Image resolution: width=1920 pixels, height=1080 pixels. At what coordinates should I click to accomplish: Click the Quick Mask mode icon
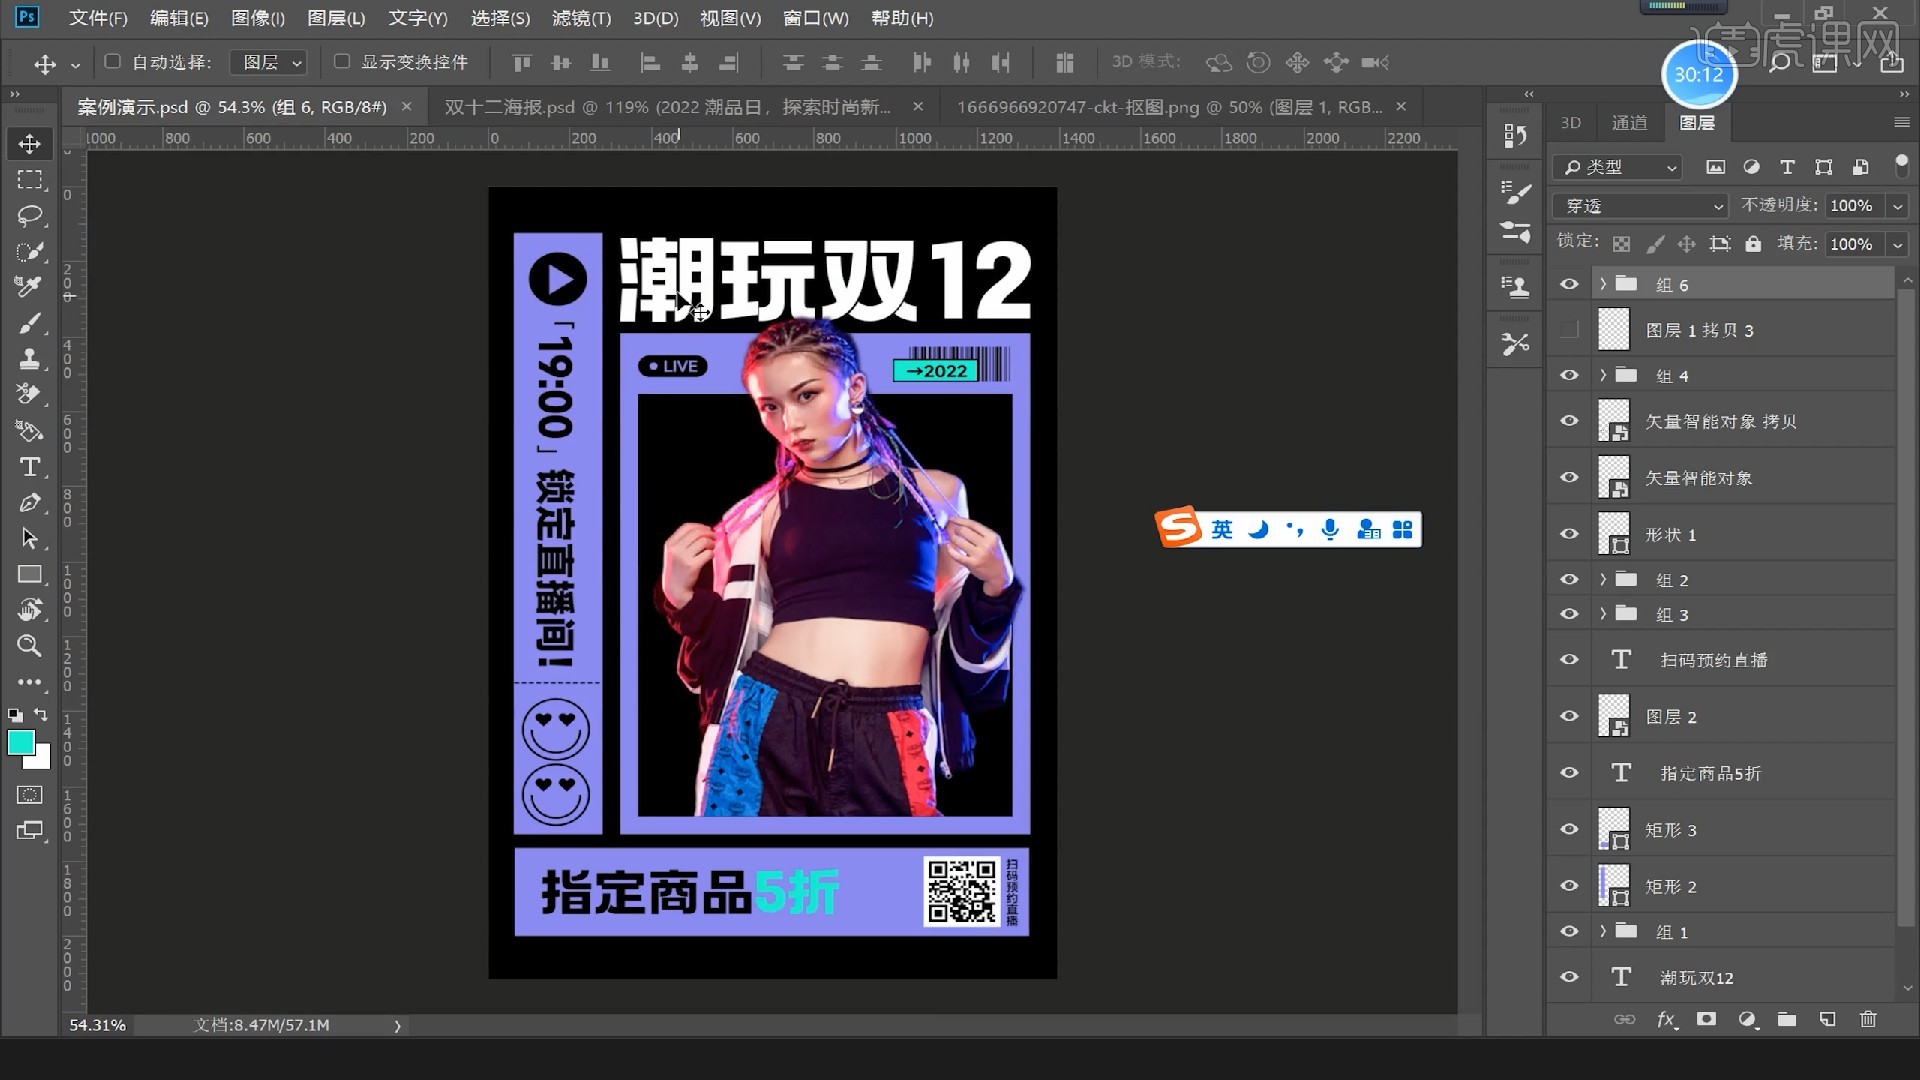click(29, 795)
